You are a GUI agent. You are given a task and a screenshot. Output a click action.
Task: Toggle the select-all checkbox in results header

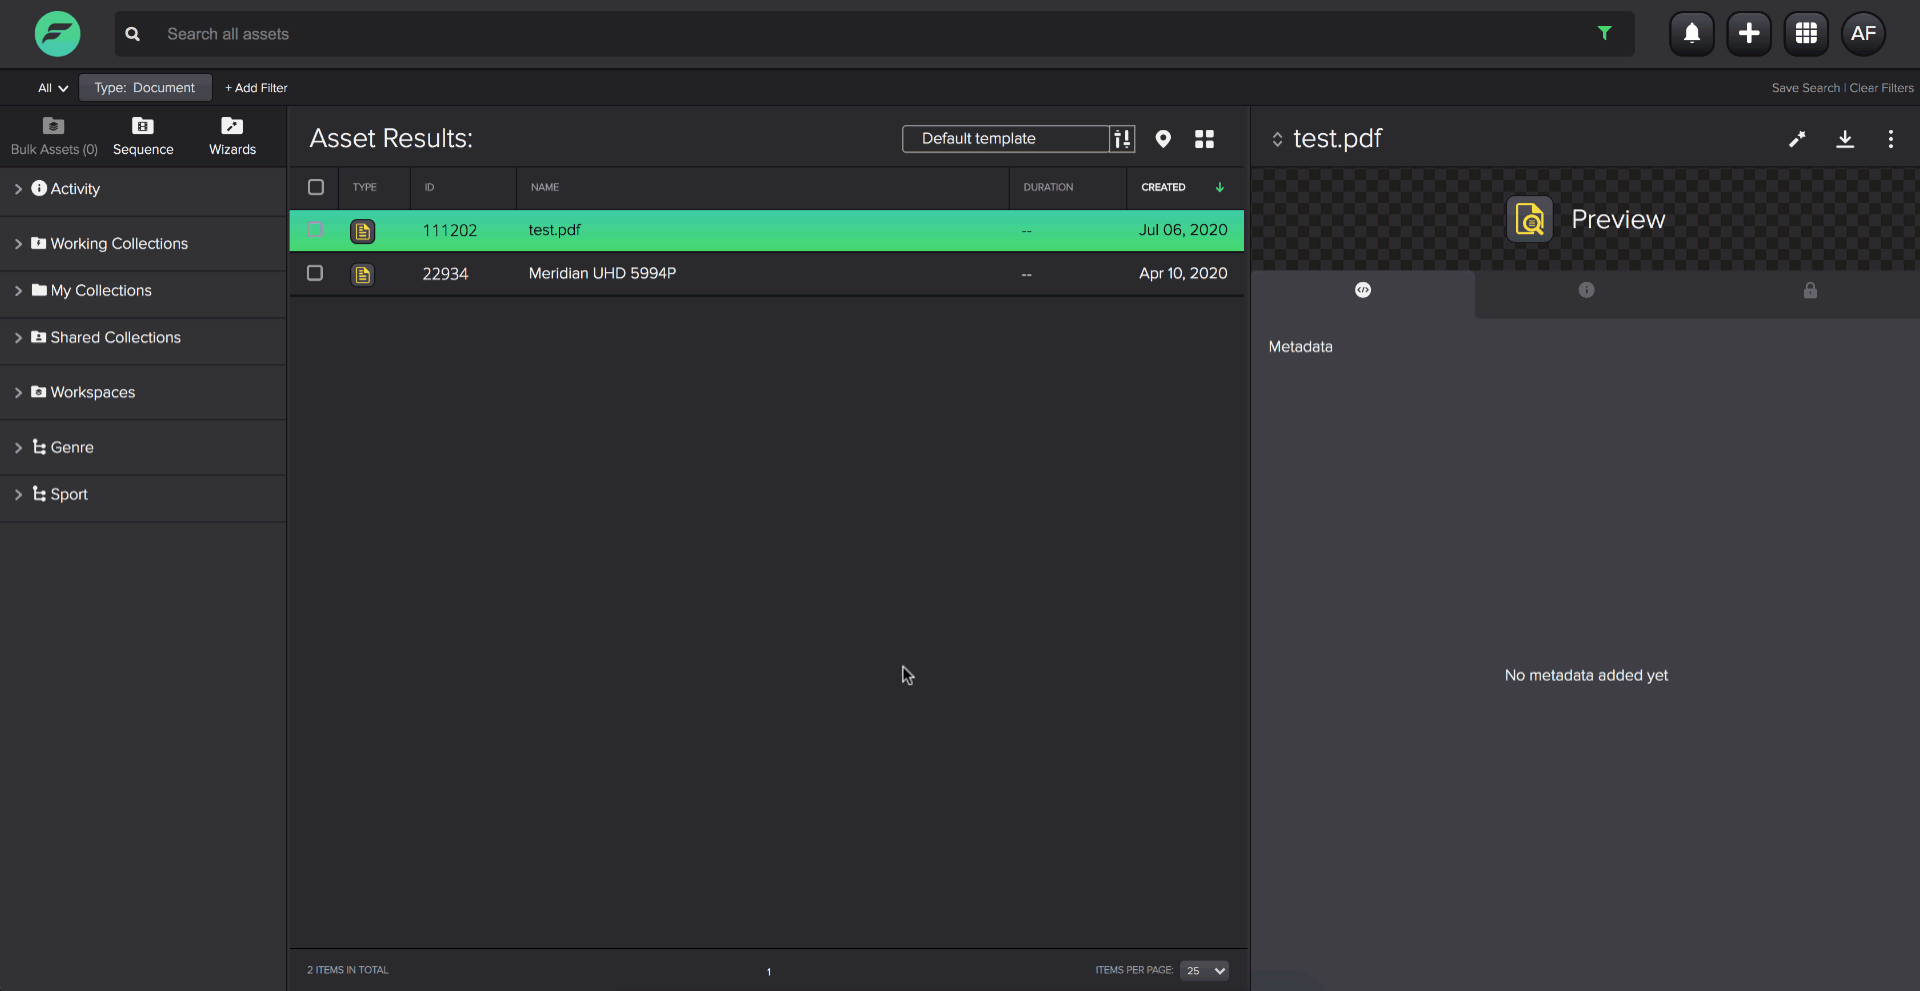coord(316,187)
